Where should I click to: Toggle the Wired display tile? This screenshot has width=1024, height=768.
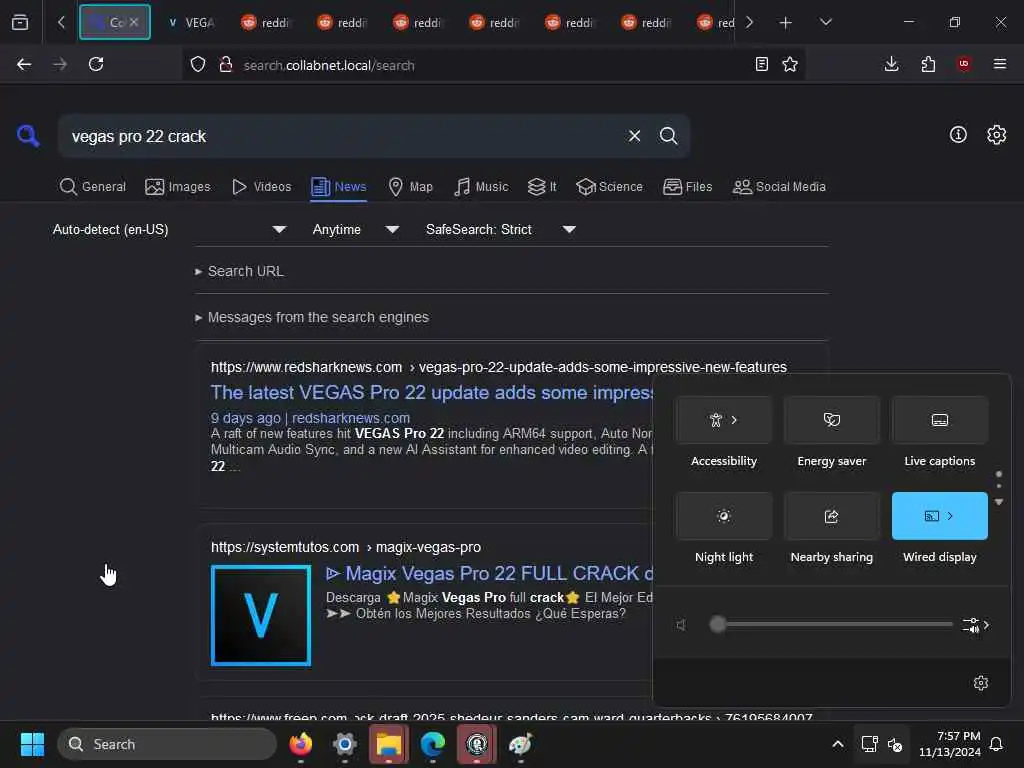point(940,516)
